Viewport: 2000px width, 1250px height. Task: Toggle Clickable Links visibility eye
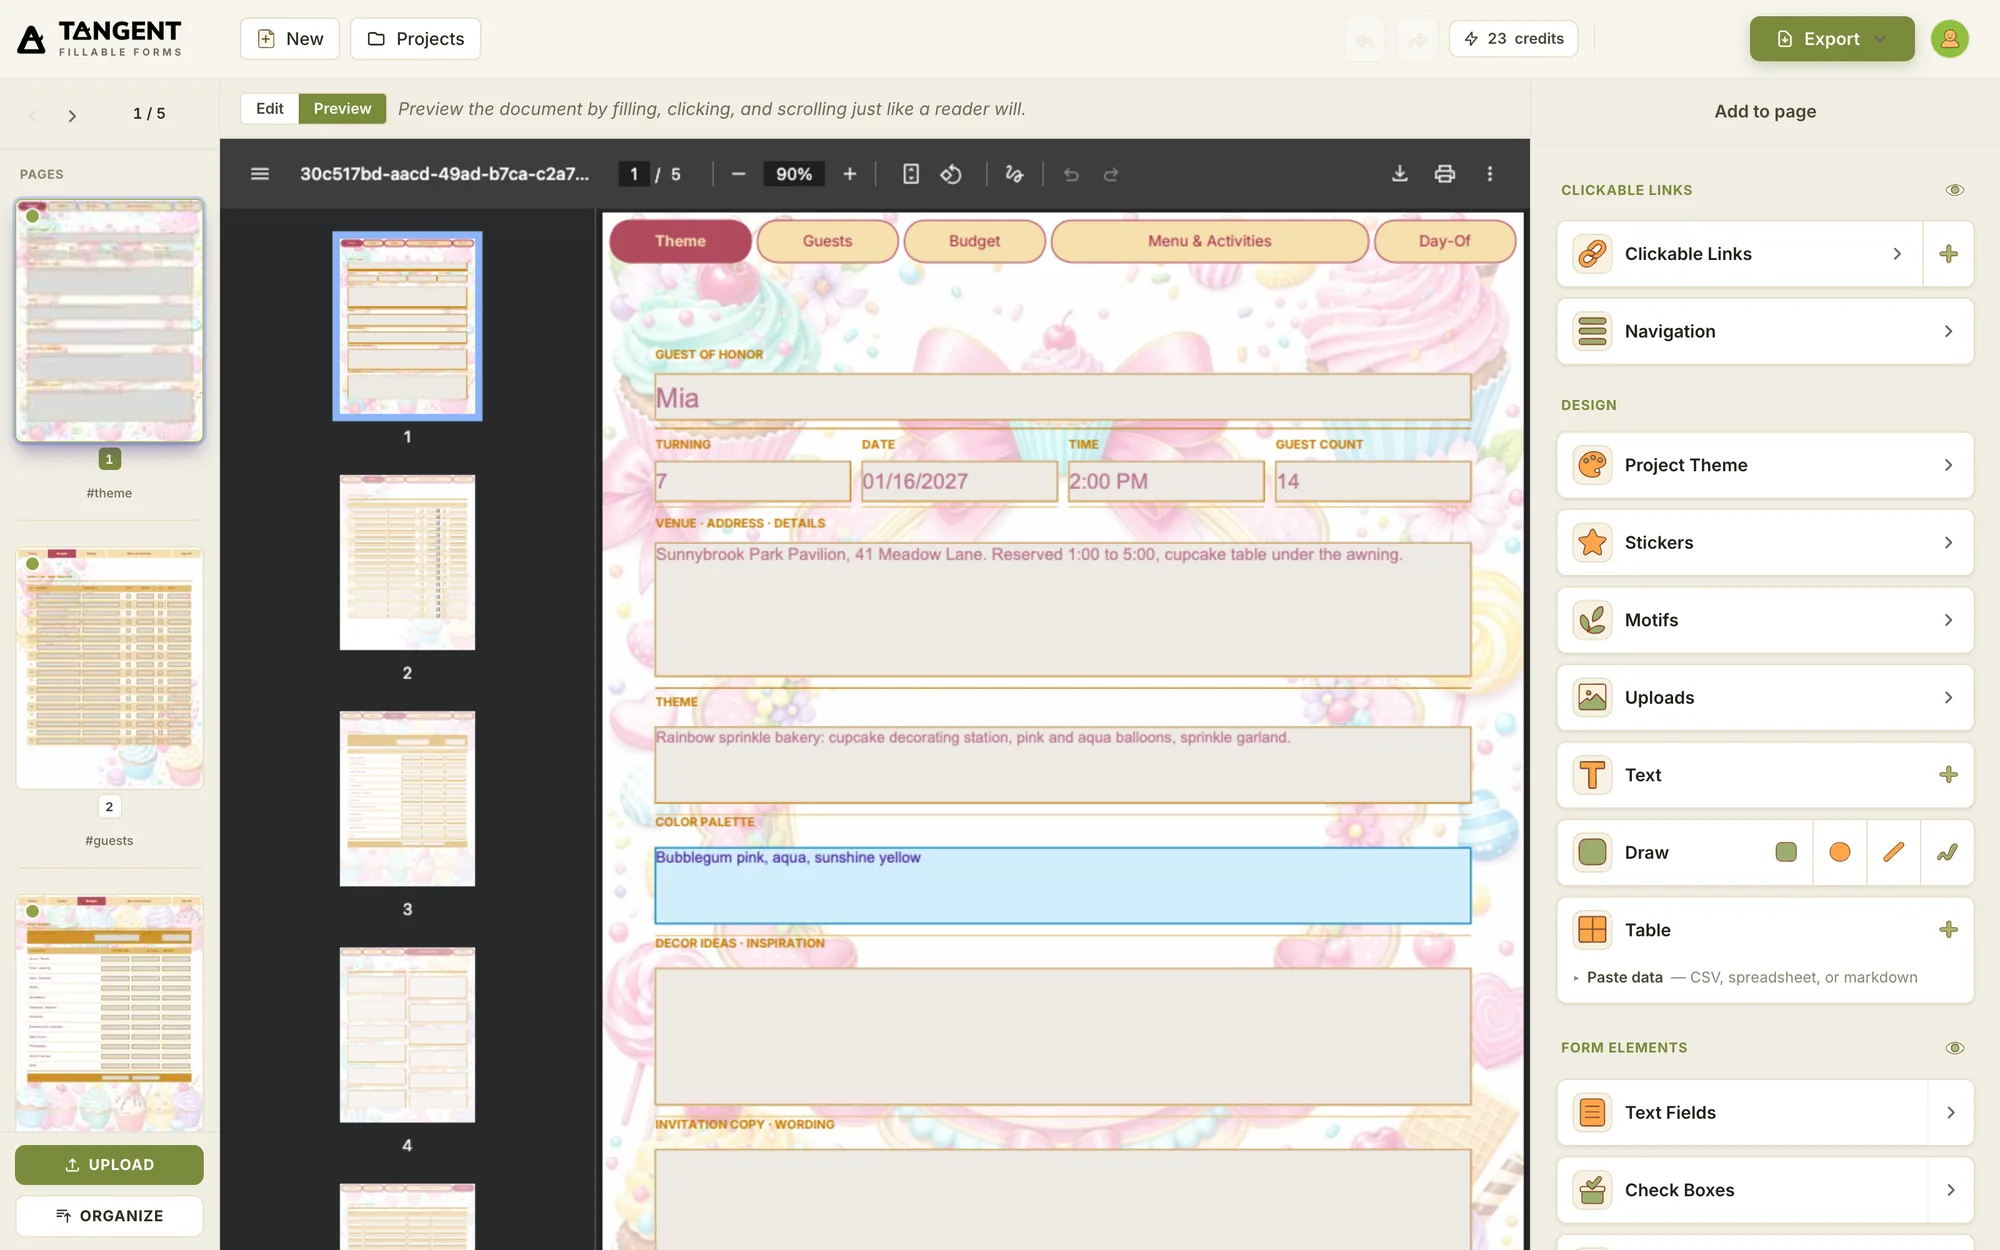coord(1955,190)
